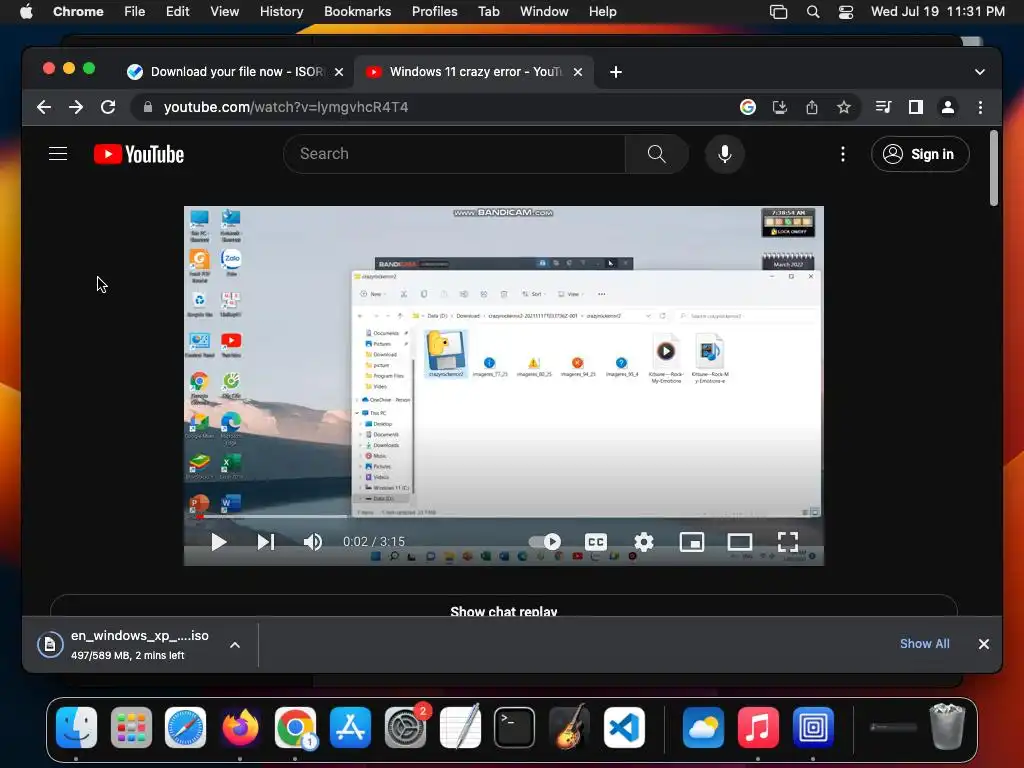Close the downloads bar
Image resolution: width=1024 pixels, height=768 pixels.
[984, 644]
